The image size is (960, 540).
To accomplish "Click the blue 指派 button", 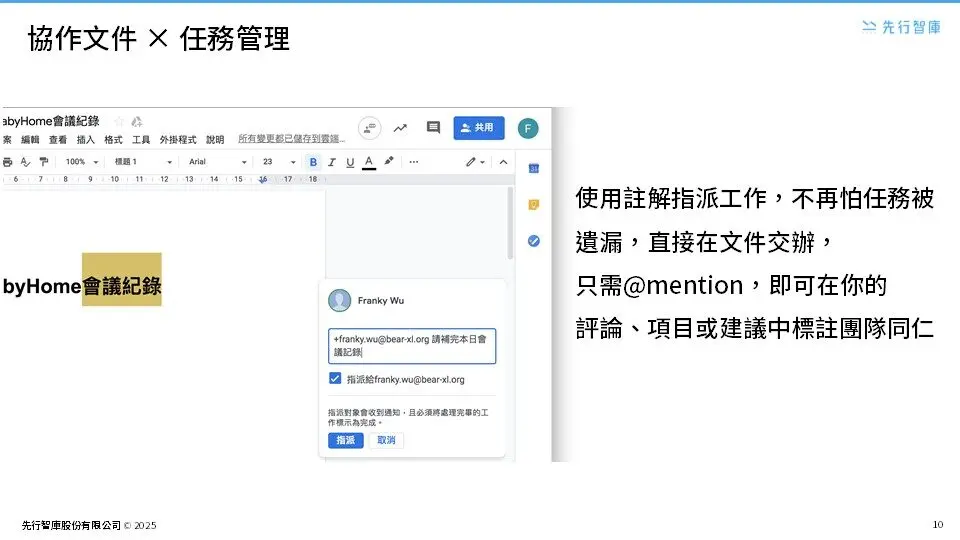I will click(x=345, y=440).
